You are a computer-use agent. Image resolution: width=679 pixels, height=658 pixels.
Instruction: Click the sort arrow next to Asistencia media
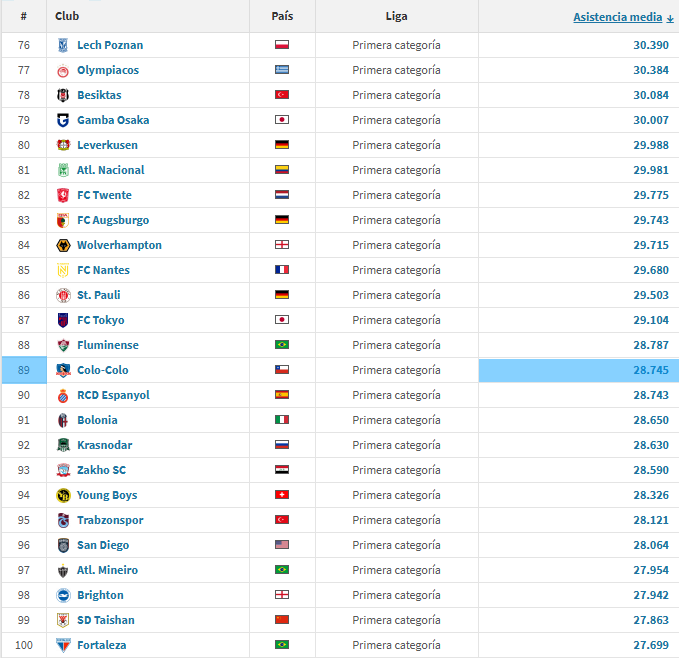(x=670, y=18)
